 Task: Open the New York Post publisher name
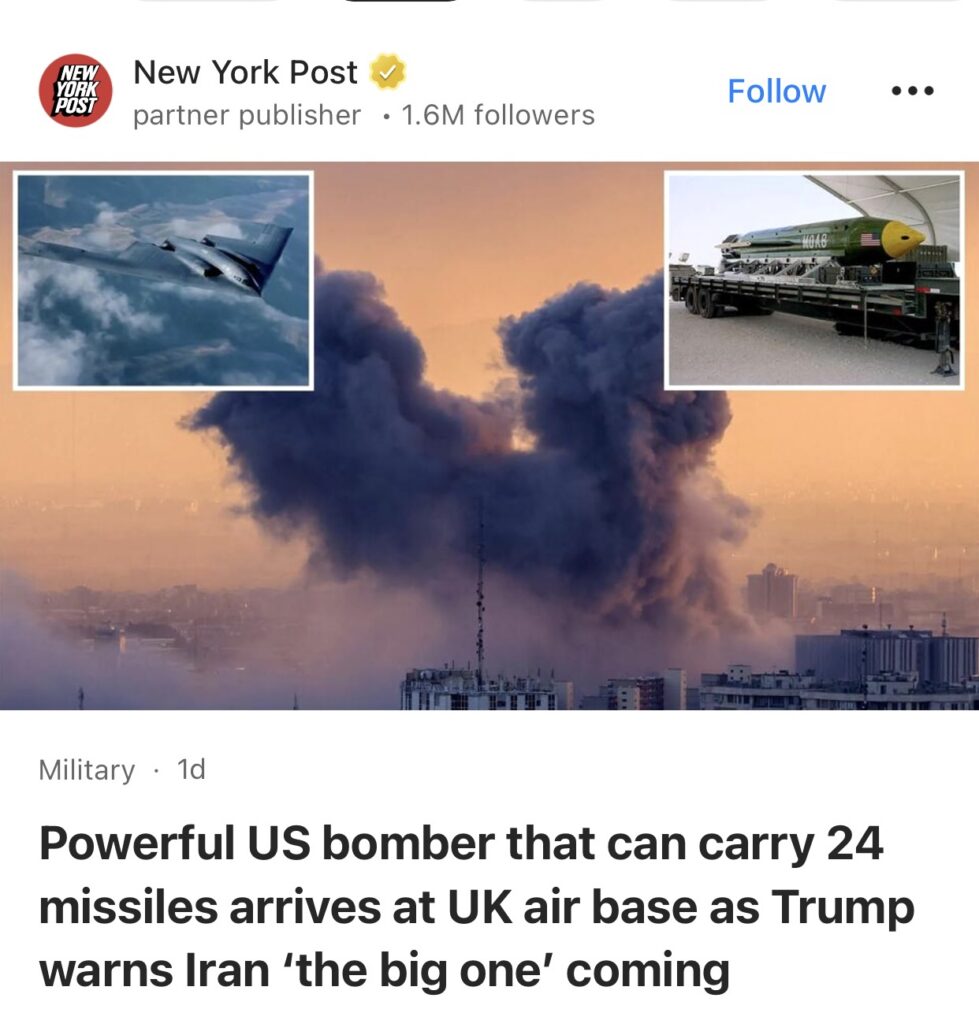pos(246,72)
